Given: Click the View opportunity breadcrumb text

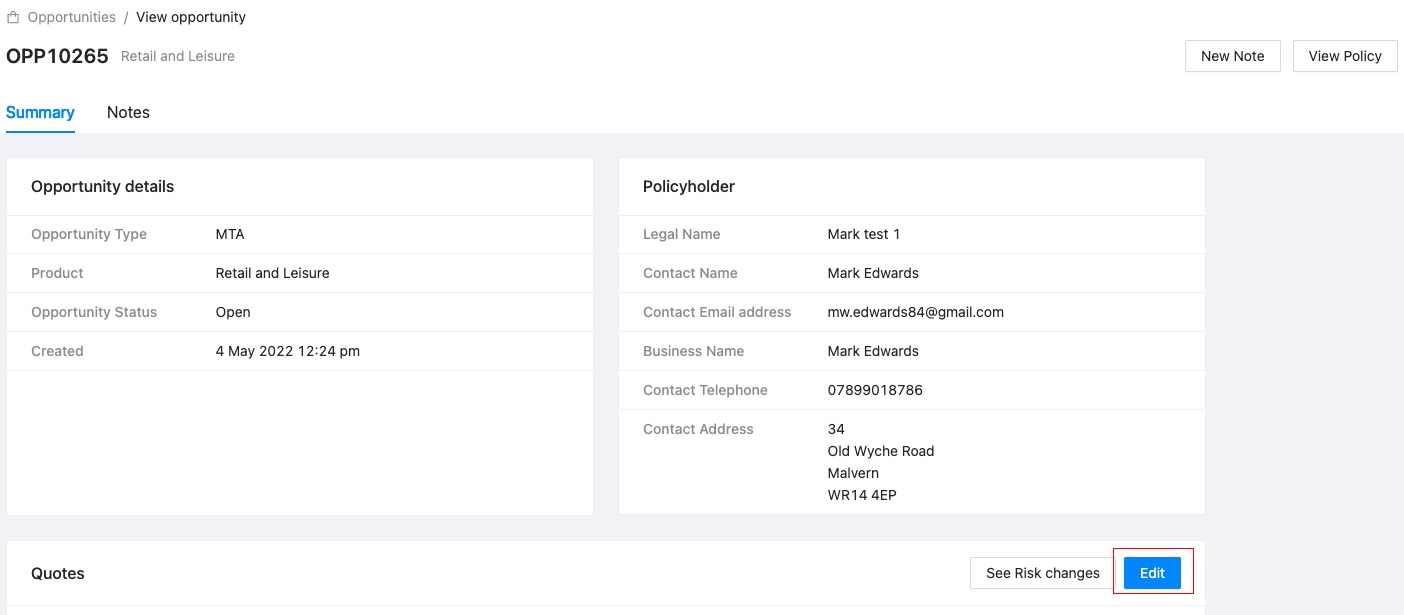Looking at the screenshot, I should (x=190, y=17).
